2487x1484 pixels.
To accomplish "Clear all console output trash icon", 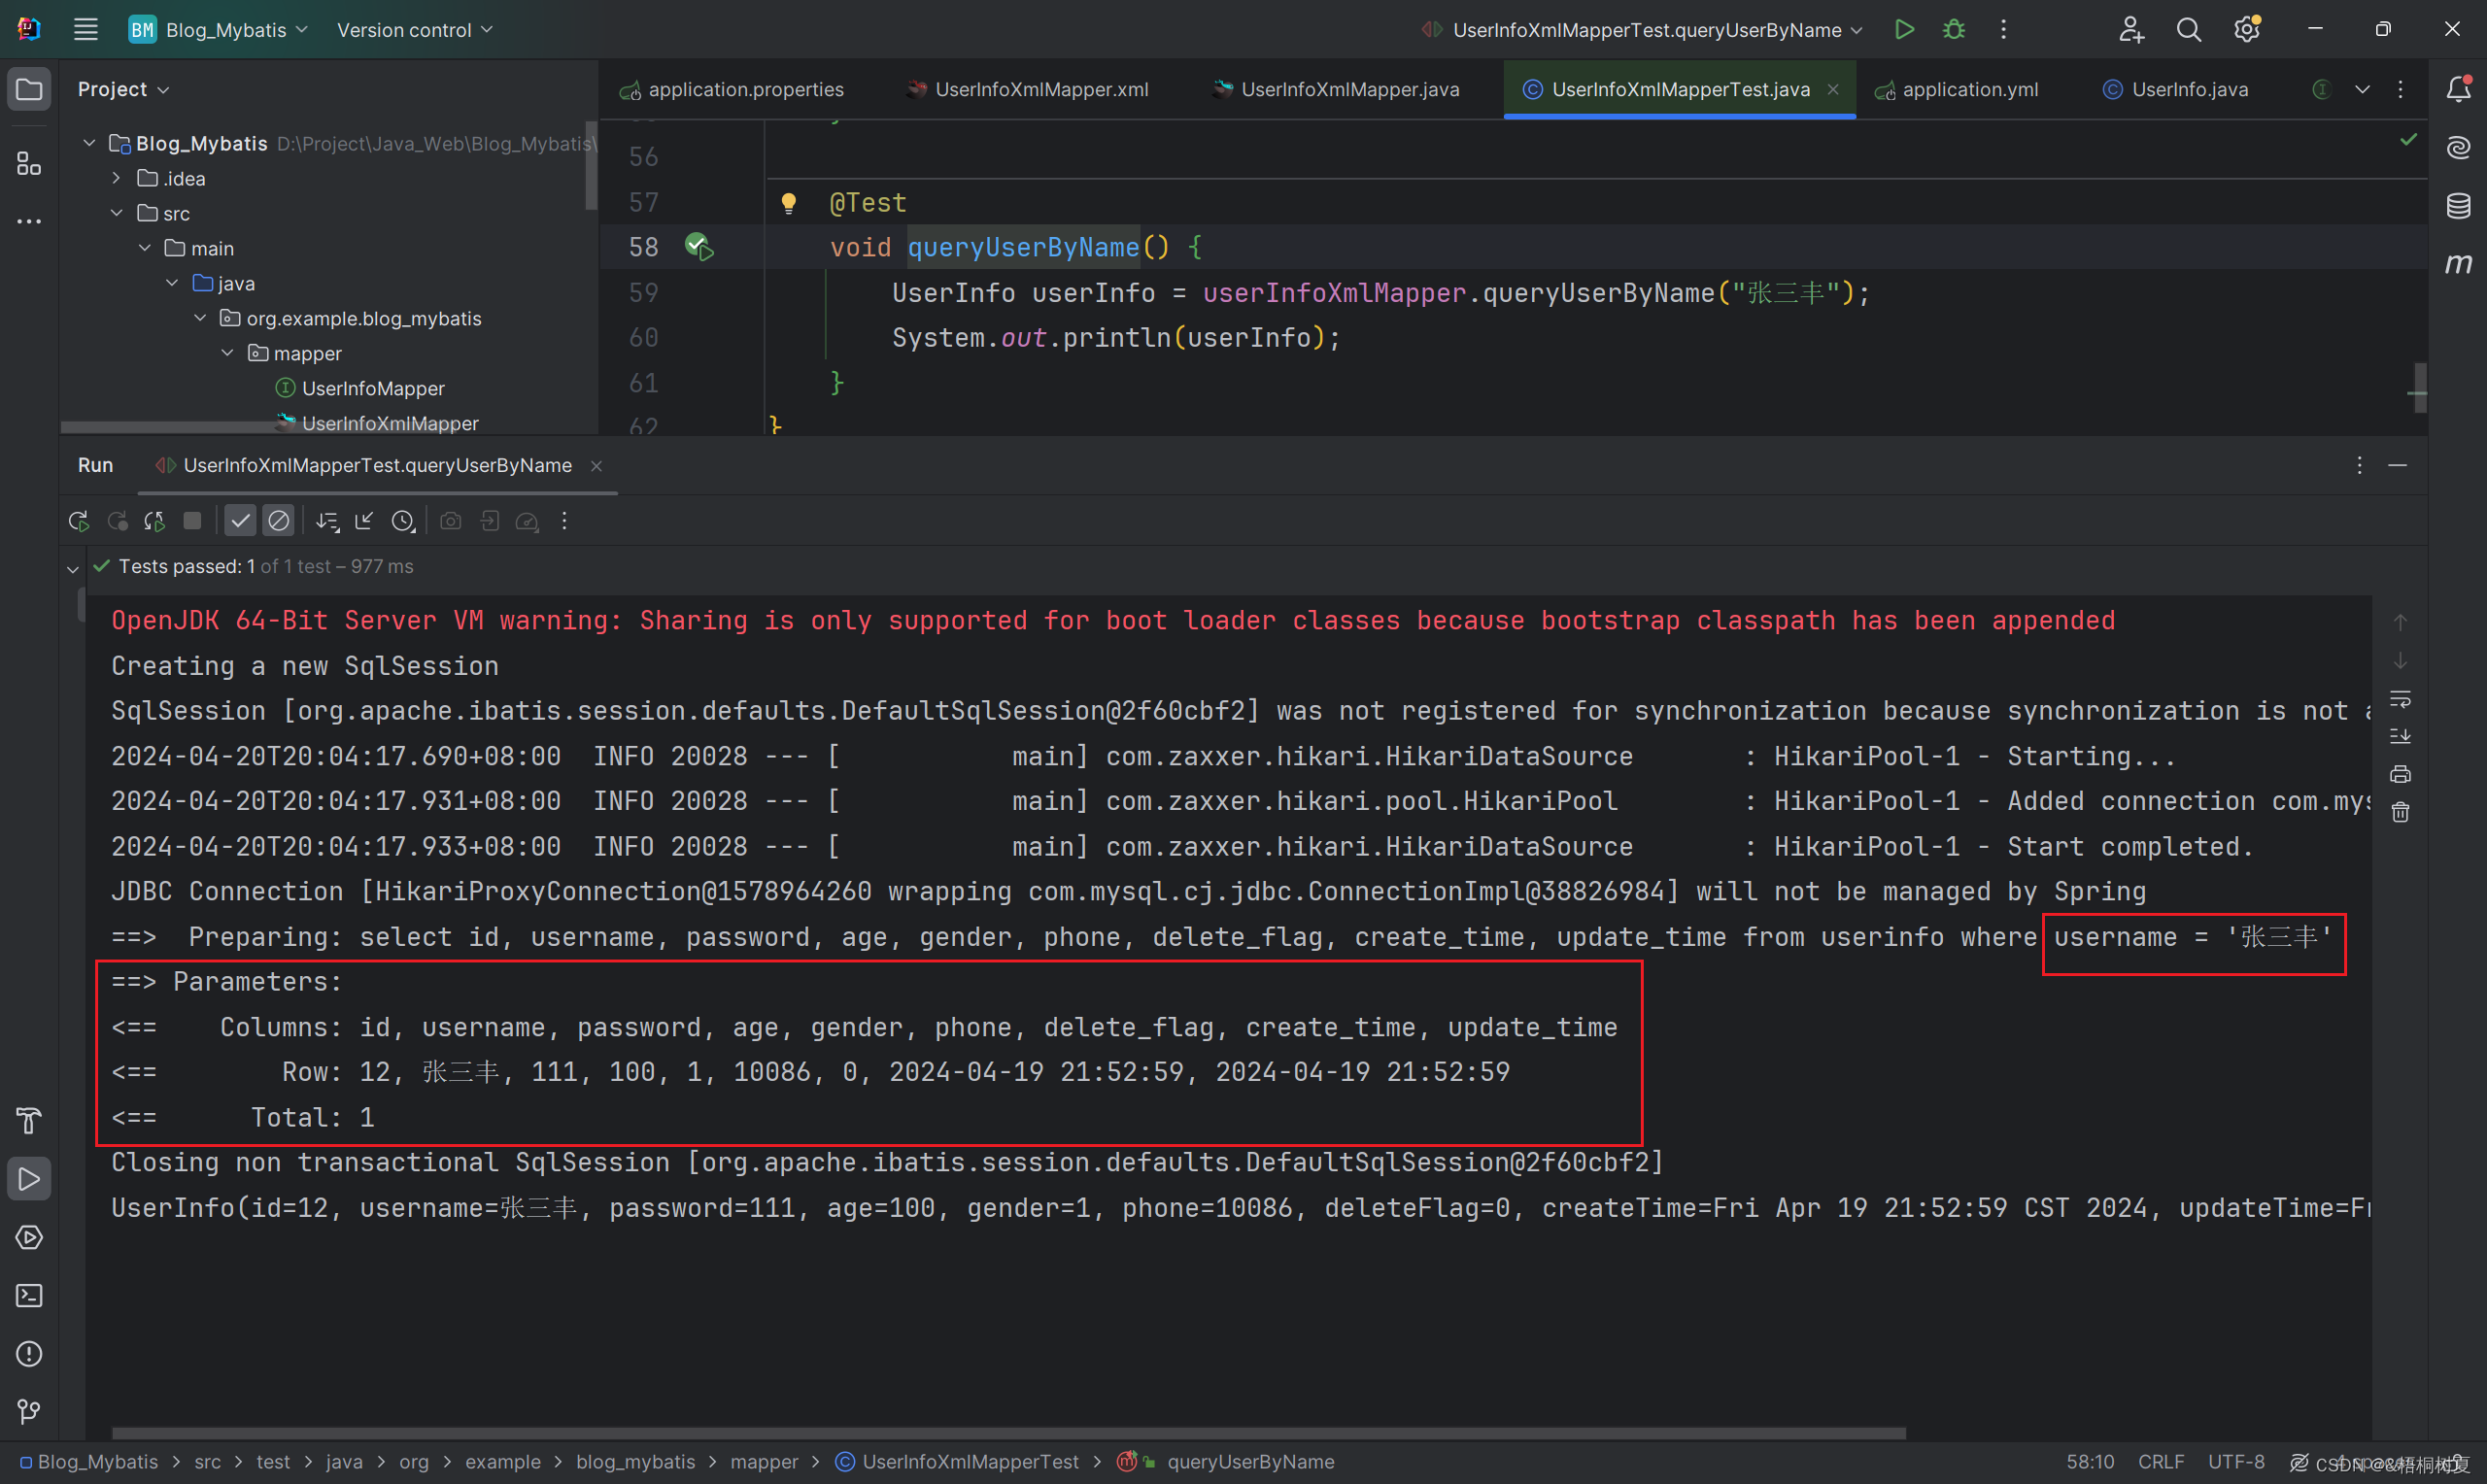I will pyautogui.click(x=2400, y=812).
